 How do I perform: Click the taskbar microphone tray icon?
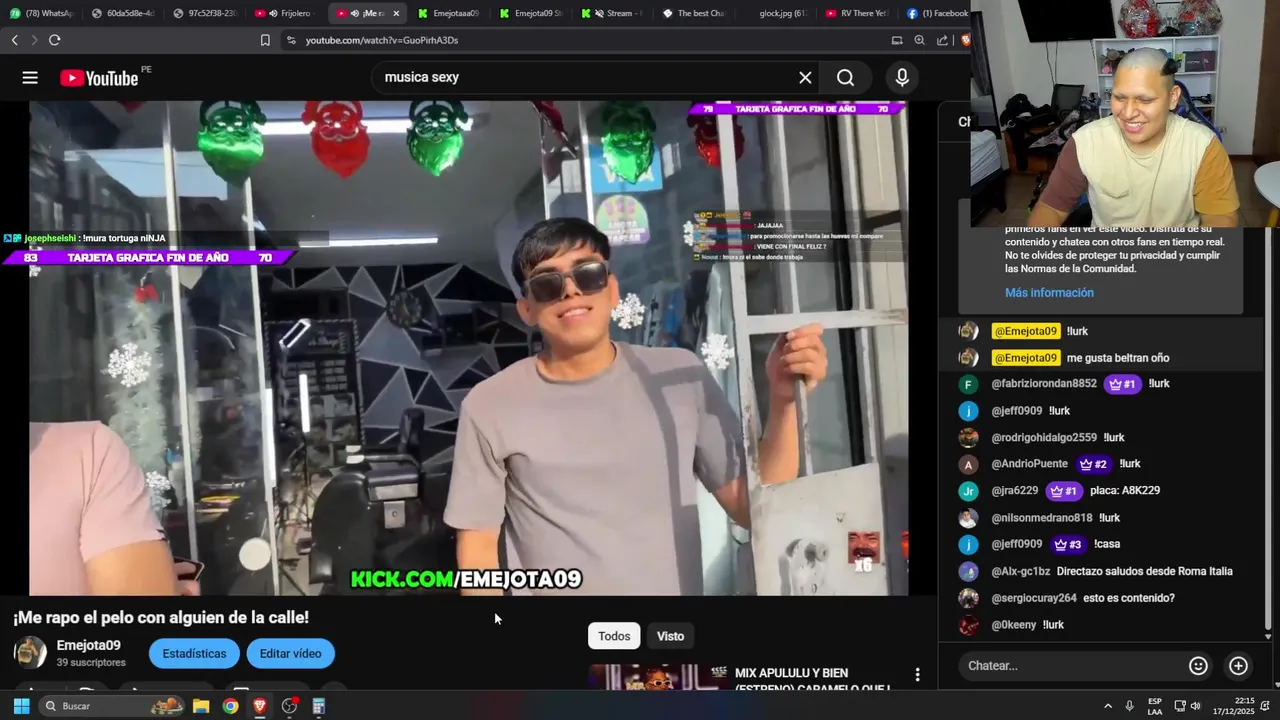coord(1129,706)
